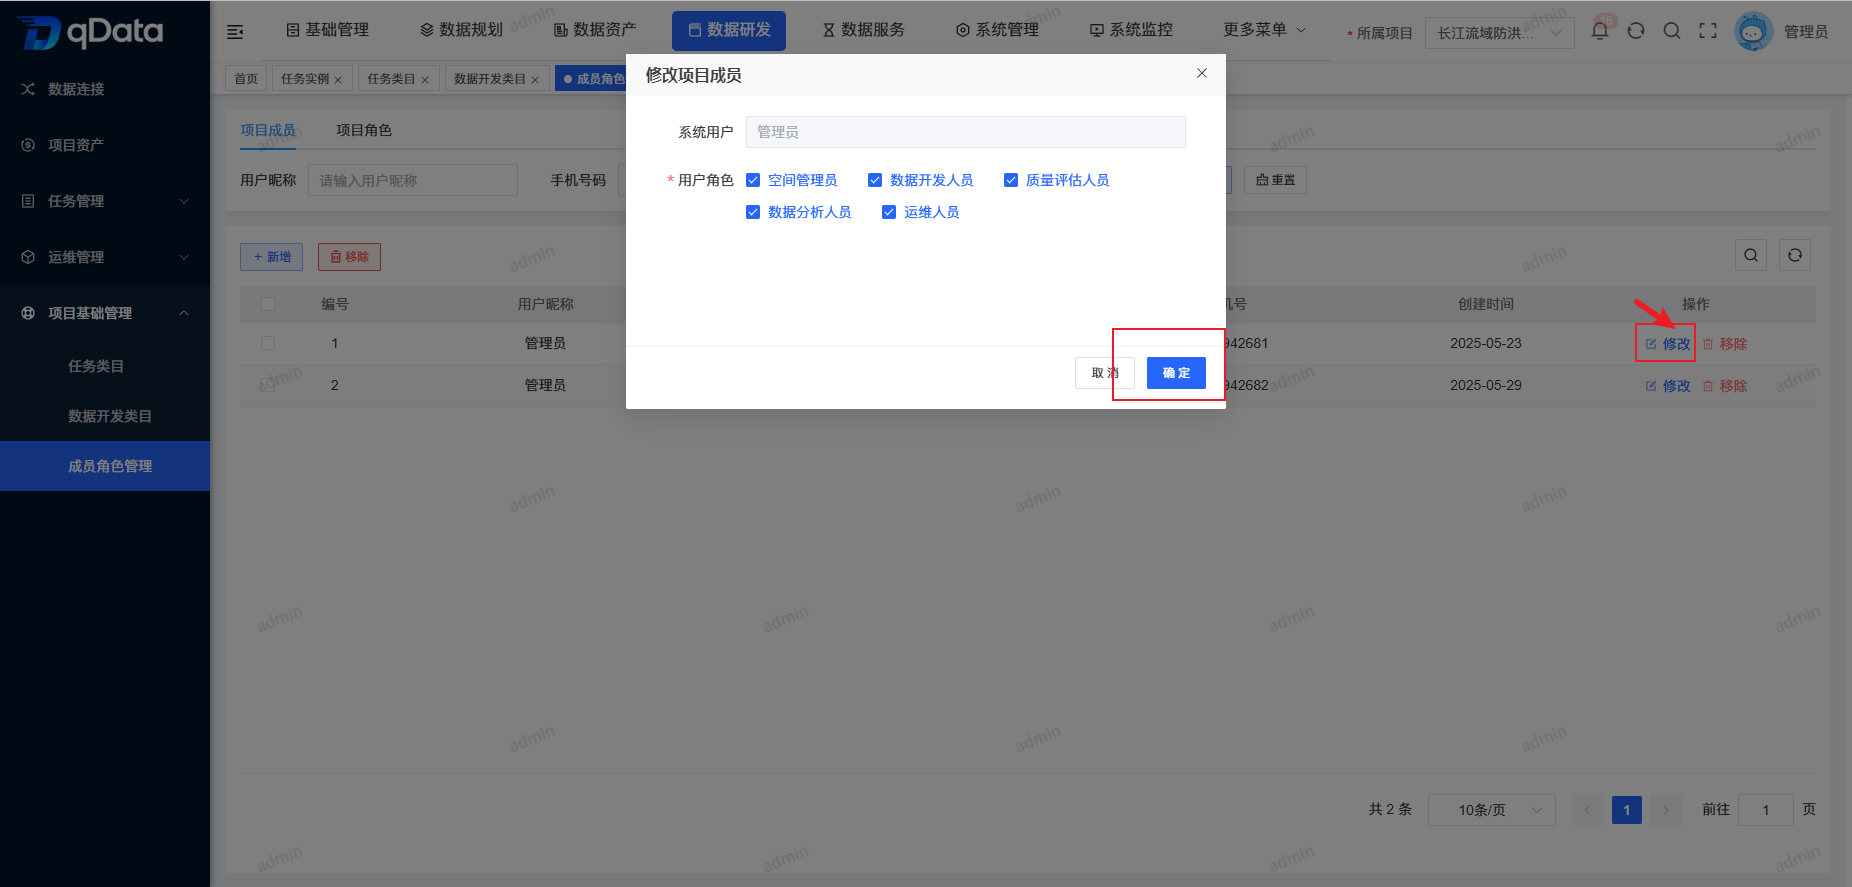This screenshot has width=1852, height=887.
Task: Close the 任务类目 tab
Action: pos(425,80)
